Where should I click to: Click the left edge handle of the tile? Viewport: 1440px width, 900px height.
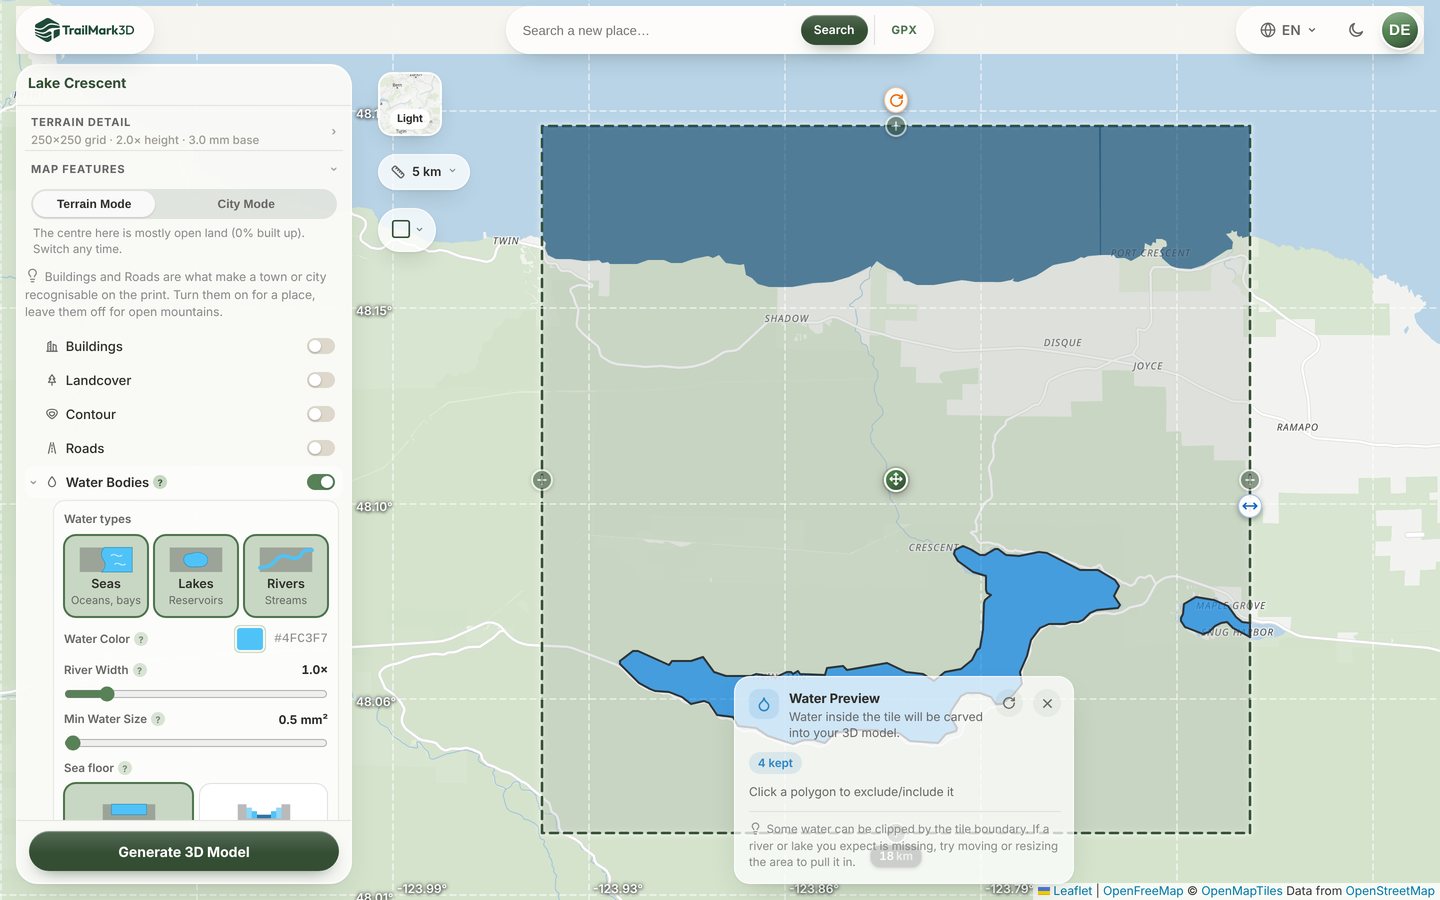542,480
